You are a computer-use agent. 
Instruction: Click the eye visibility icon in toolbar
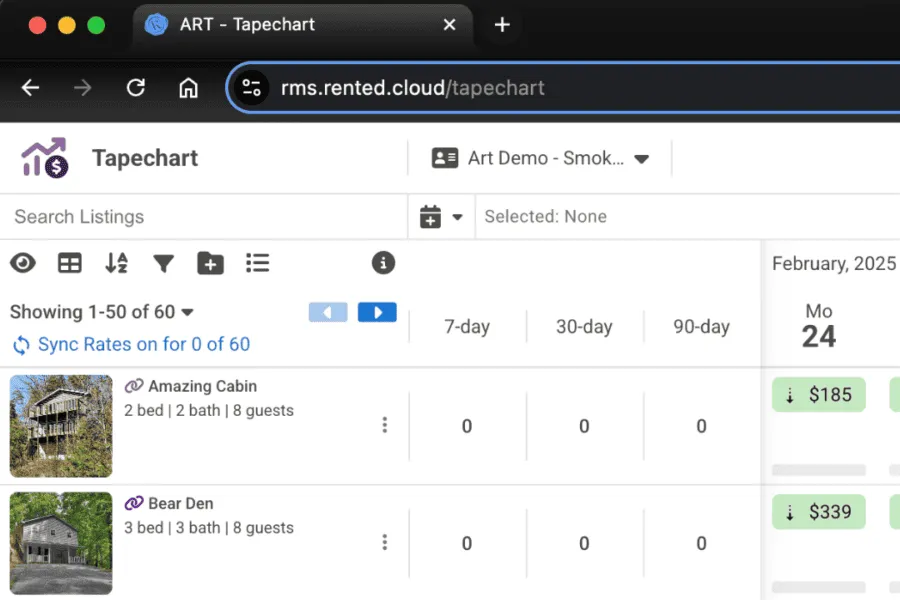click(x=23, y=263)
